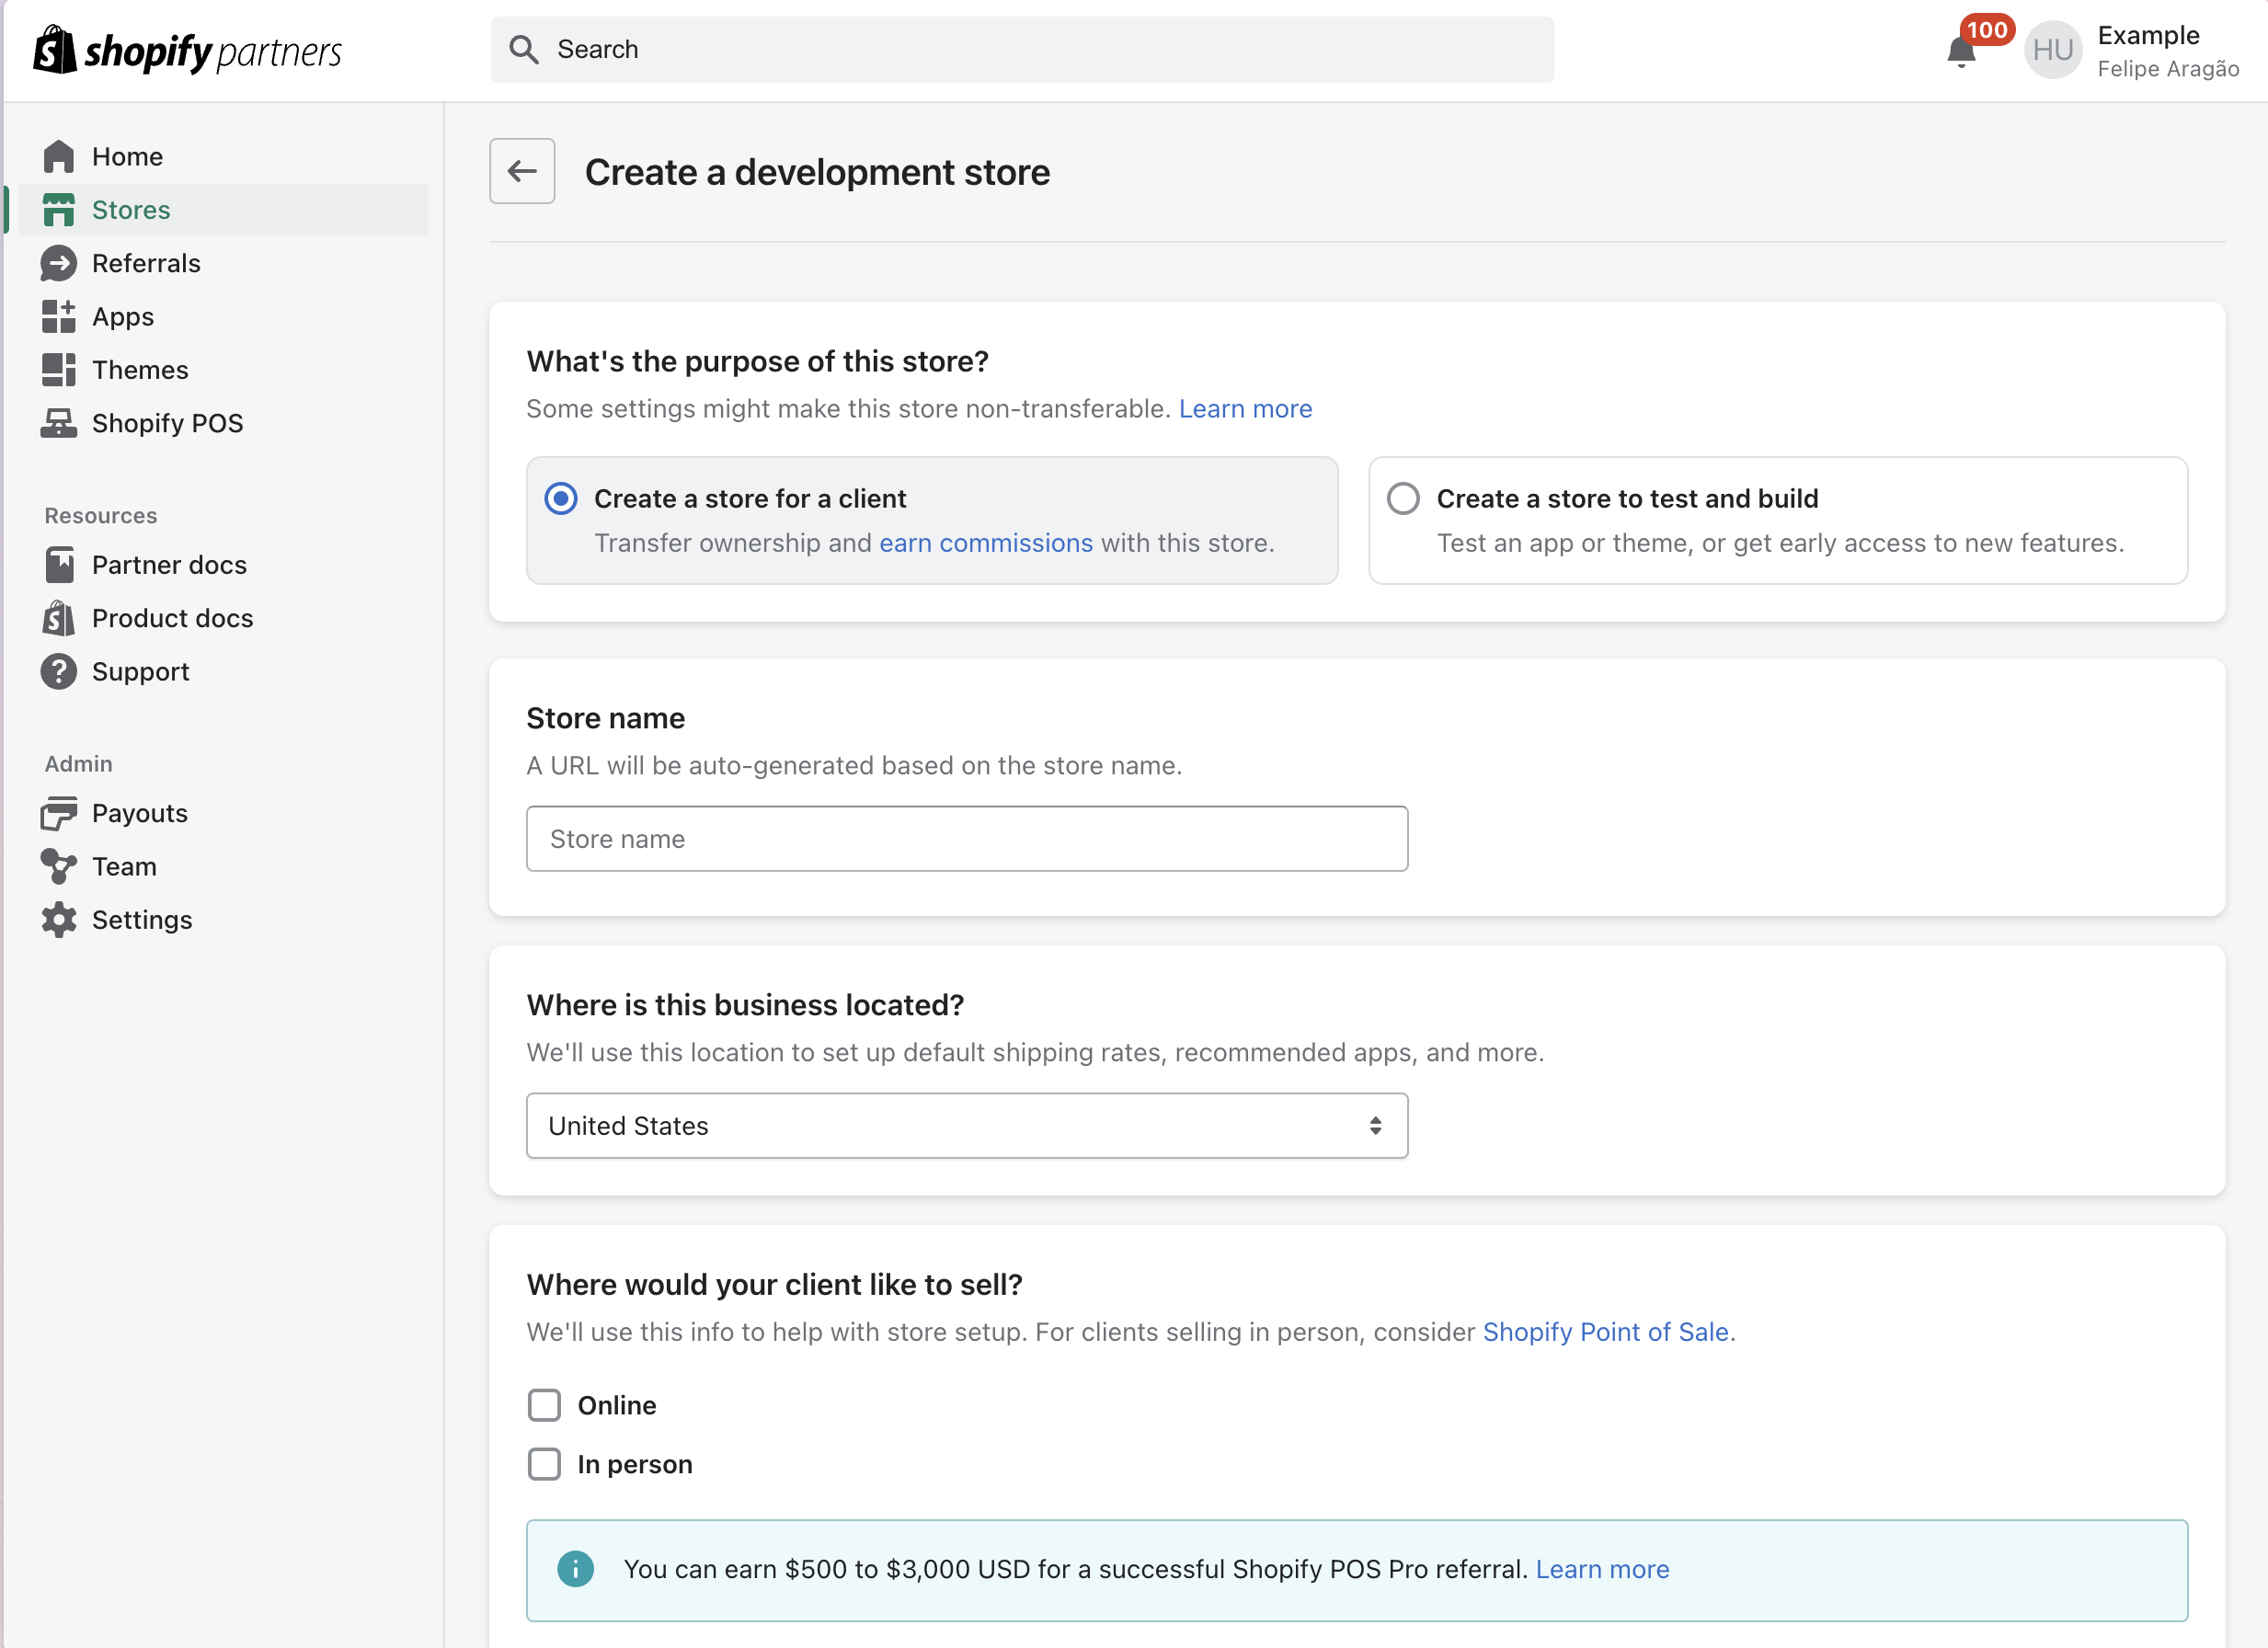The image size is (2268, 1648).
Task: Click the Settings gear icon
Action: tap(58, 920)
